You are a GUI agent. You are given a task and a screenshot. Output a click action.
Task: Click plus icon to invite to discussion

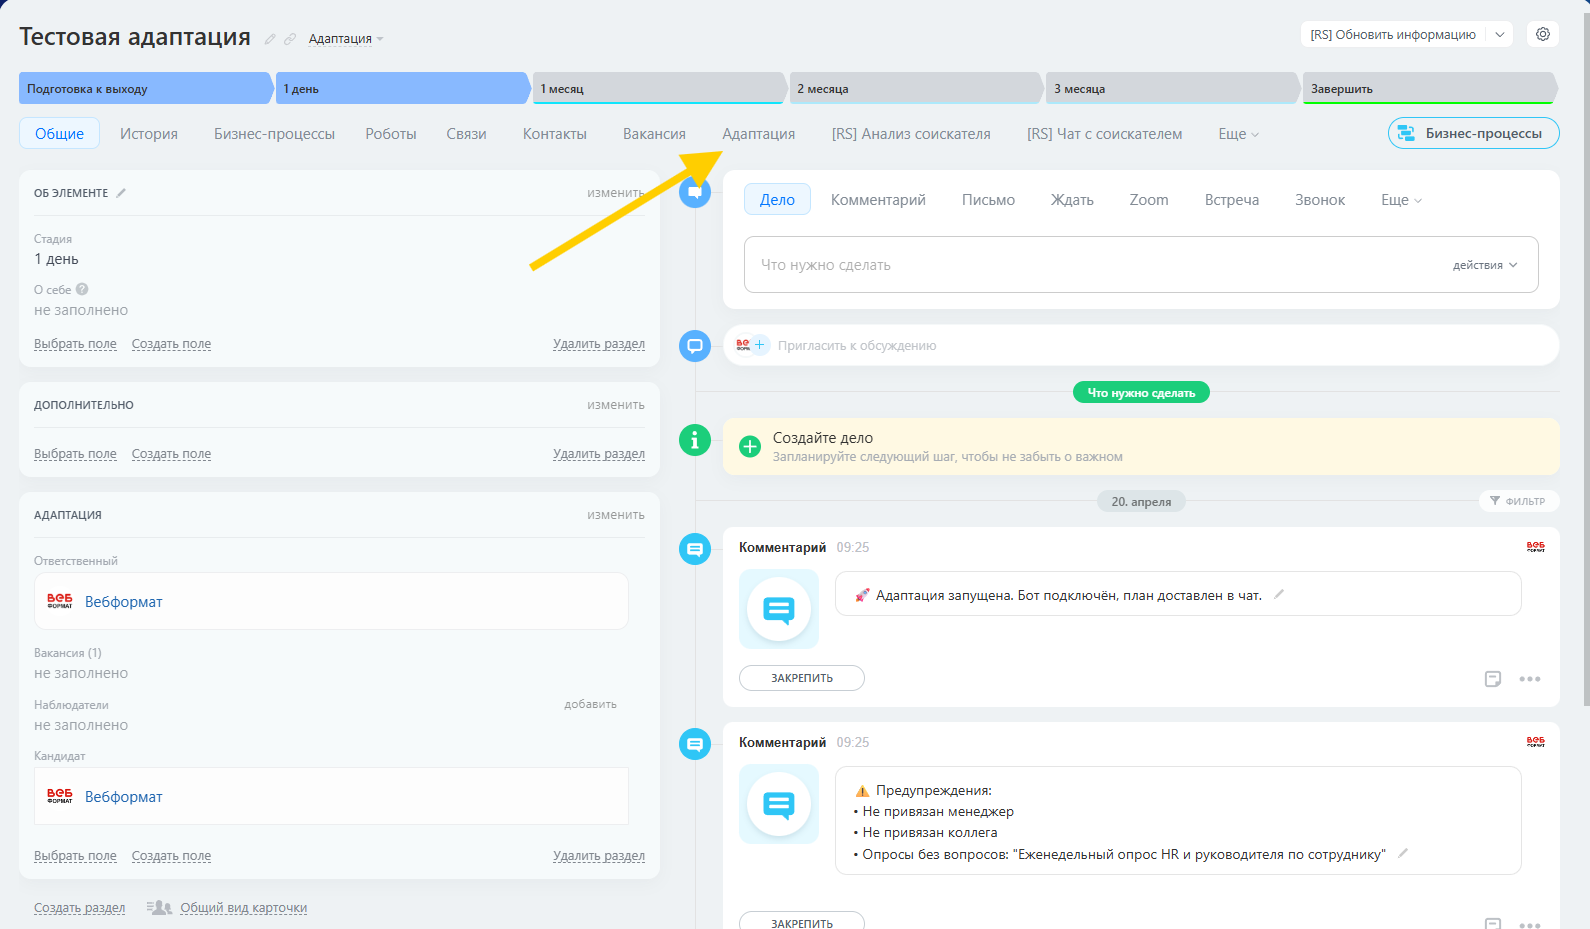pyautogui.click(x=760, y=345)
